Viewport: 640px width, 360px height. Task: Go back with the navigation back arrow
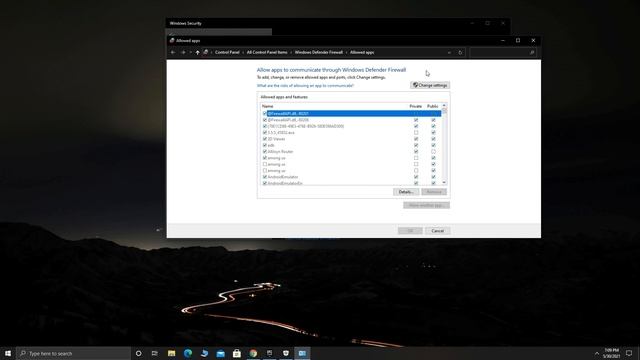tap(173, 53)
